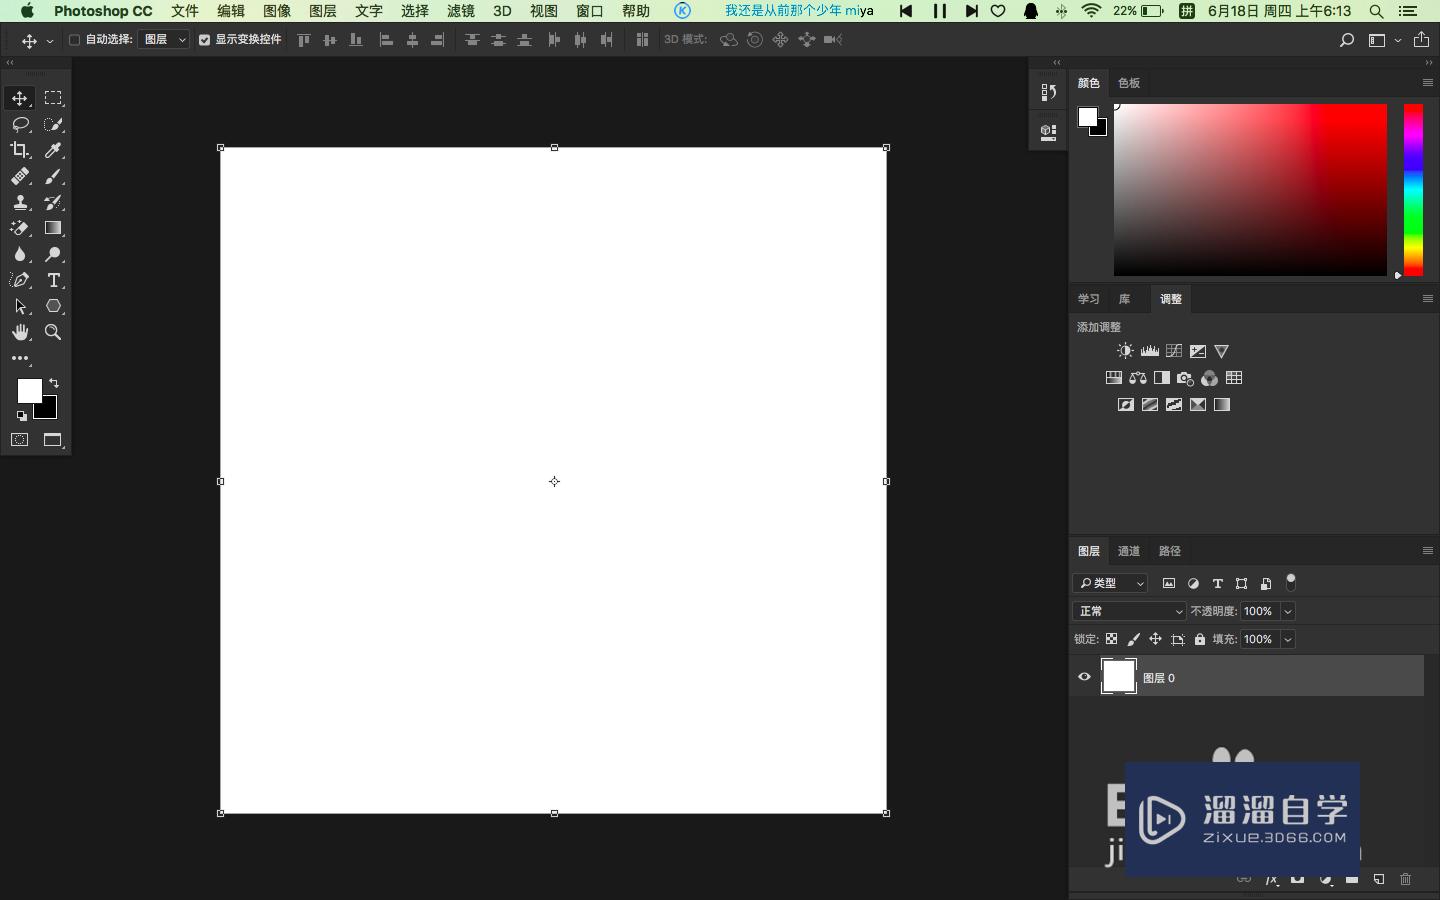
Task: Select the History Brush tool
Action: tap(53, 202)
